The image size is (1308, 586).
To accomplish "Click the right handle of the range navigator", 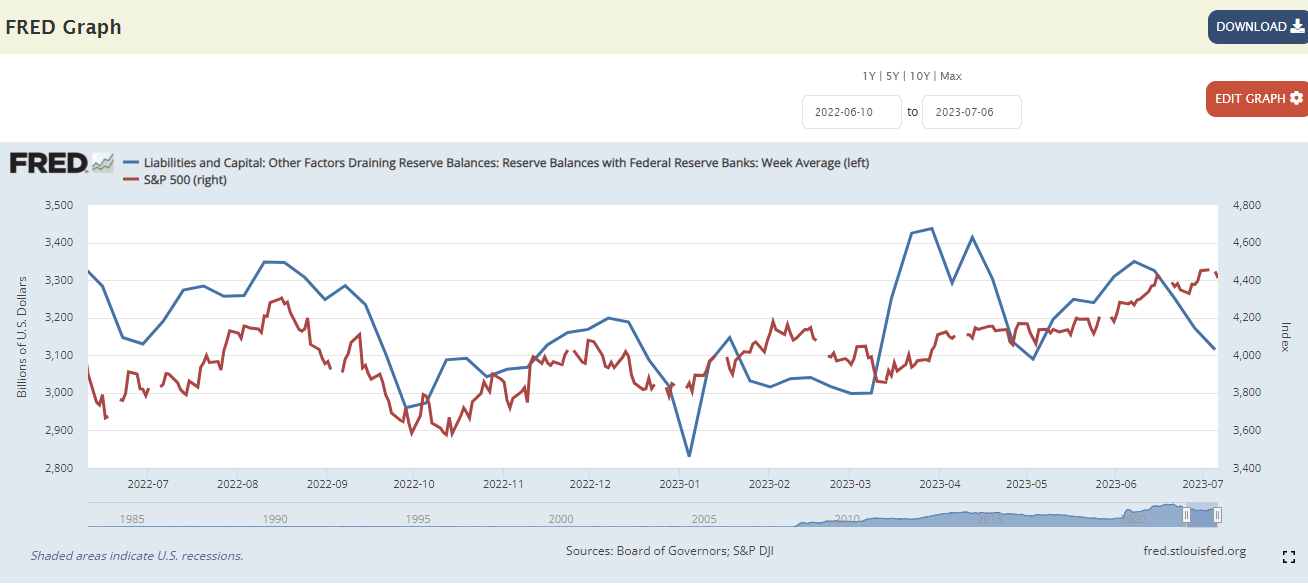I will [x=1218, y=515].
